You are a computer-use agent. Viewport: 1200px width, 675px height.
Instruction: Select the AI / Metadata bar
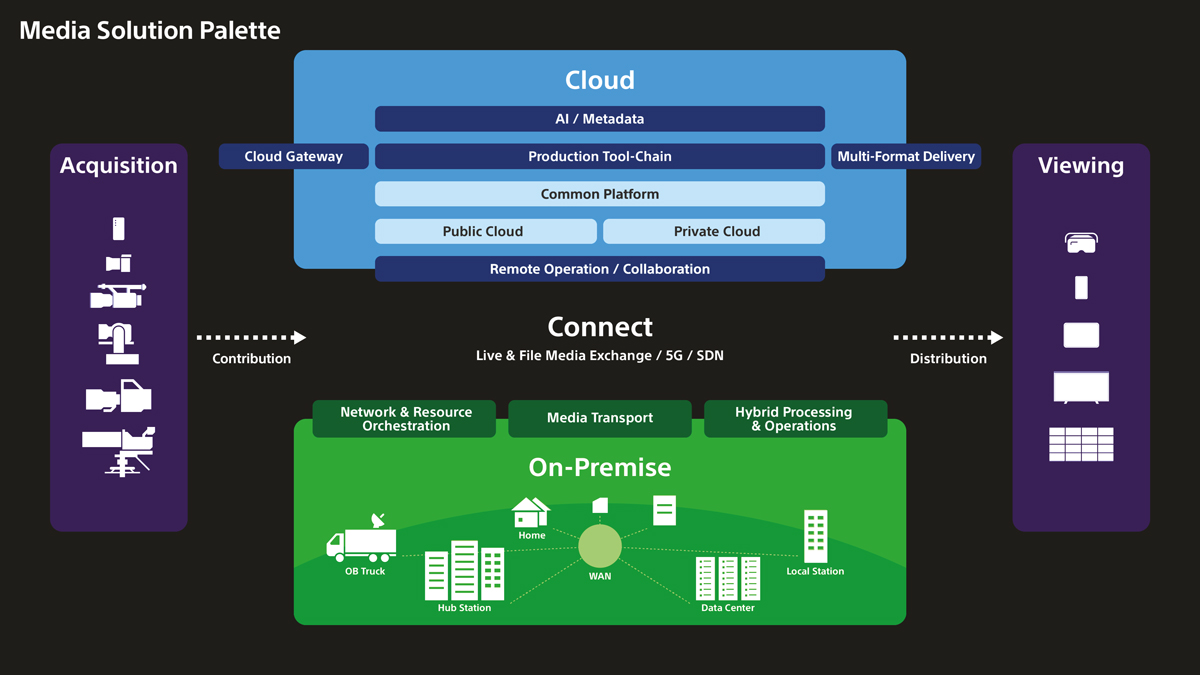click(x=600, y=118)
